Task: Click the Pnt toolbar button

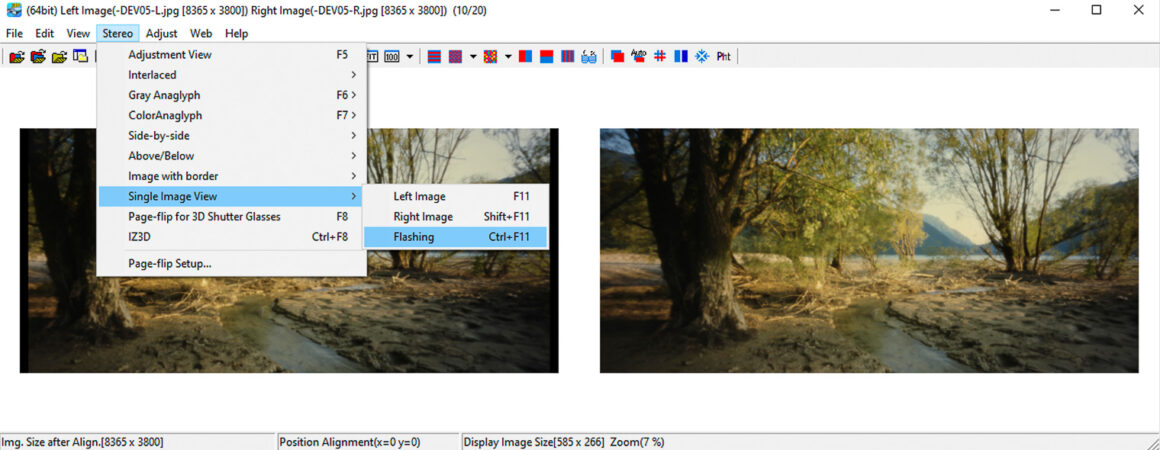Action: tap(723, 57)
